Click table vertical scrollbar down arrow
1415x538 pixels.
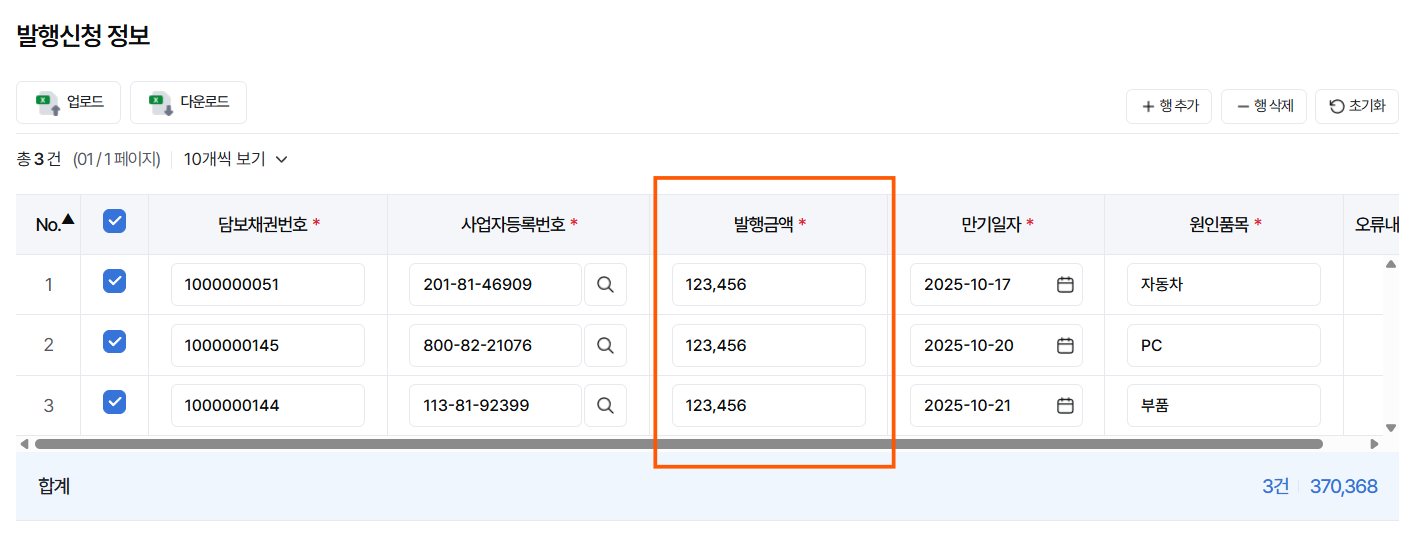pyautogui.click(x=1390, y=427)
